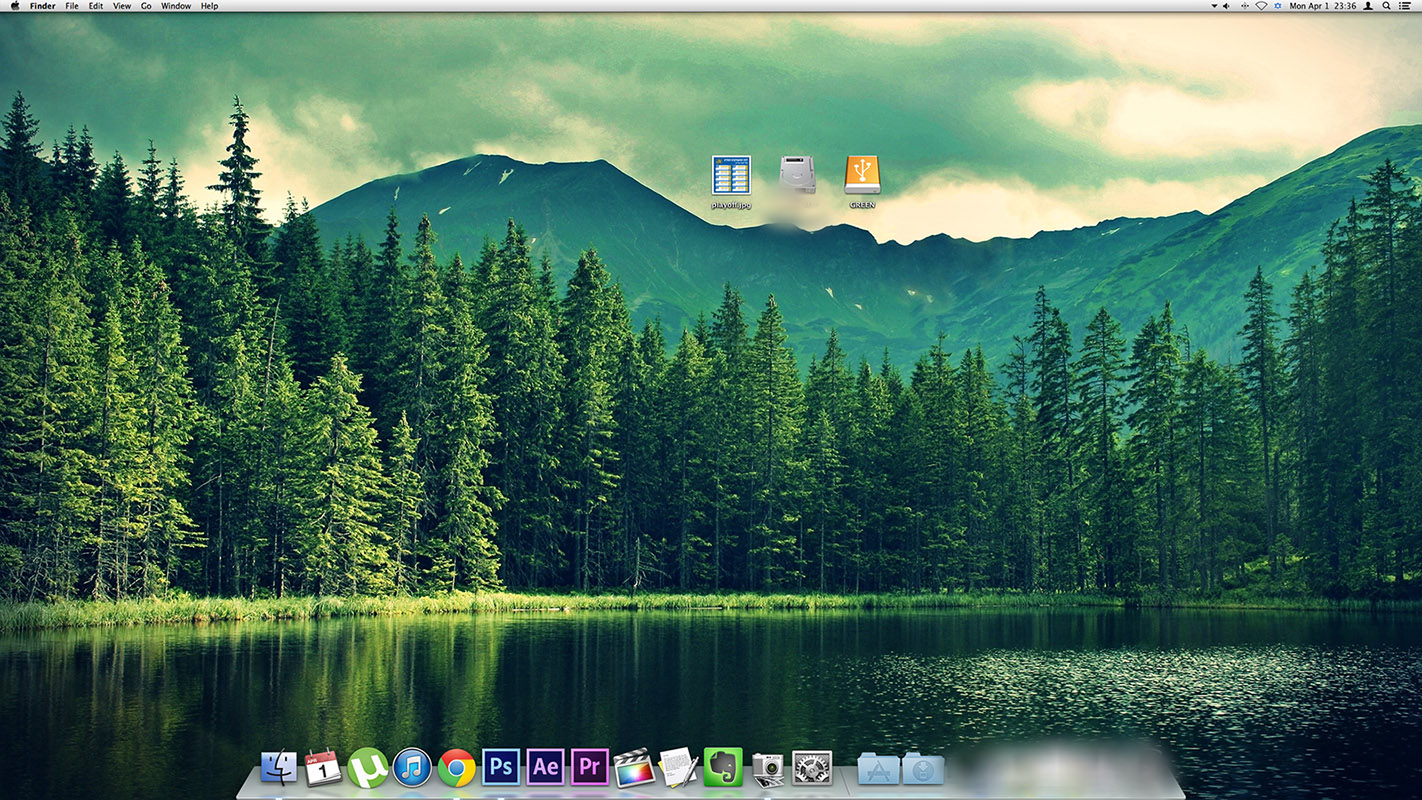Open the Applications folder stack
This screenshot has width=1422, height=800.
tap(878, 768)
